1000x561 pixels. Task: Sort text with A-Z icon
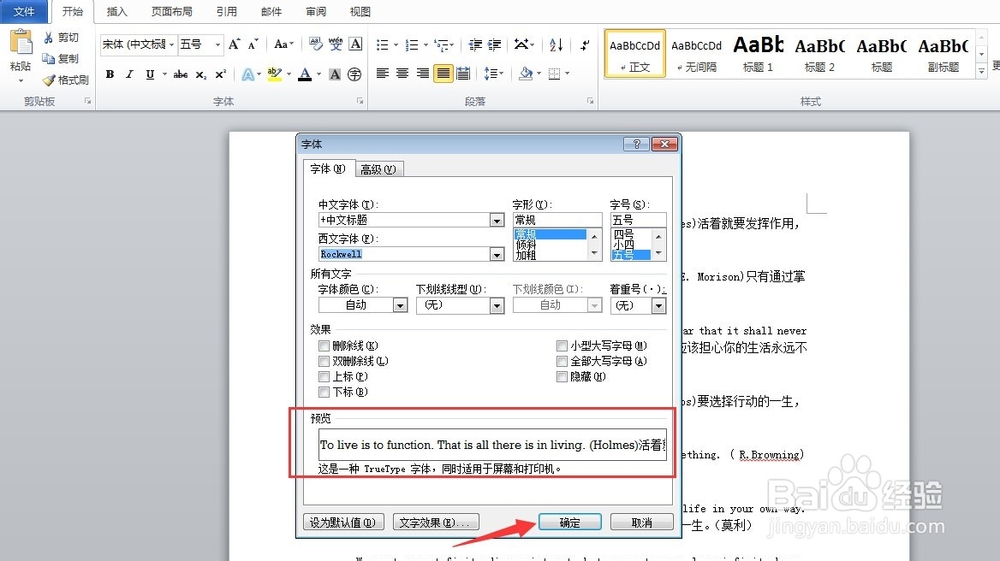tap(556, 45)
